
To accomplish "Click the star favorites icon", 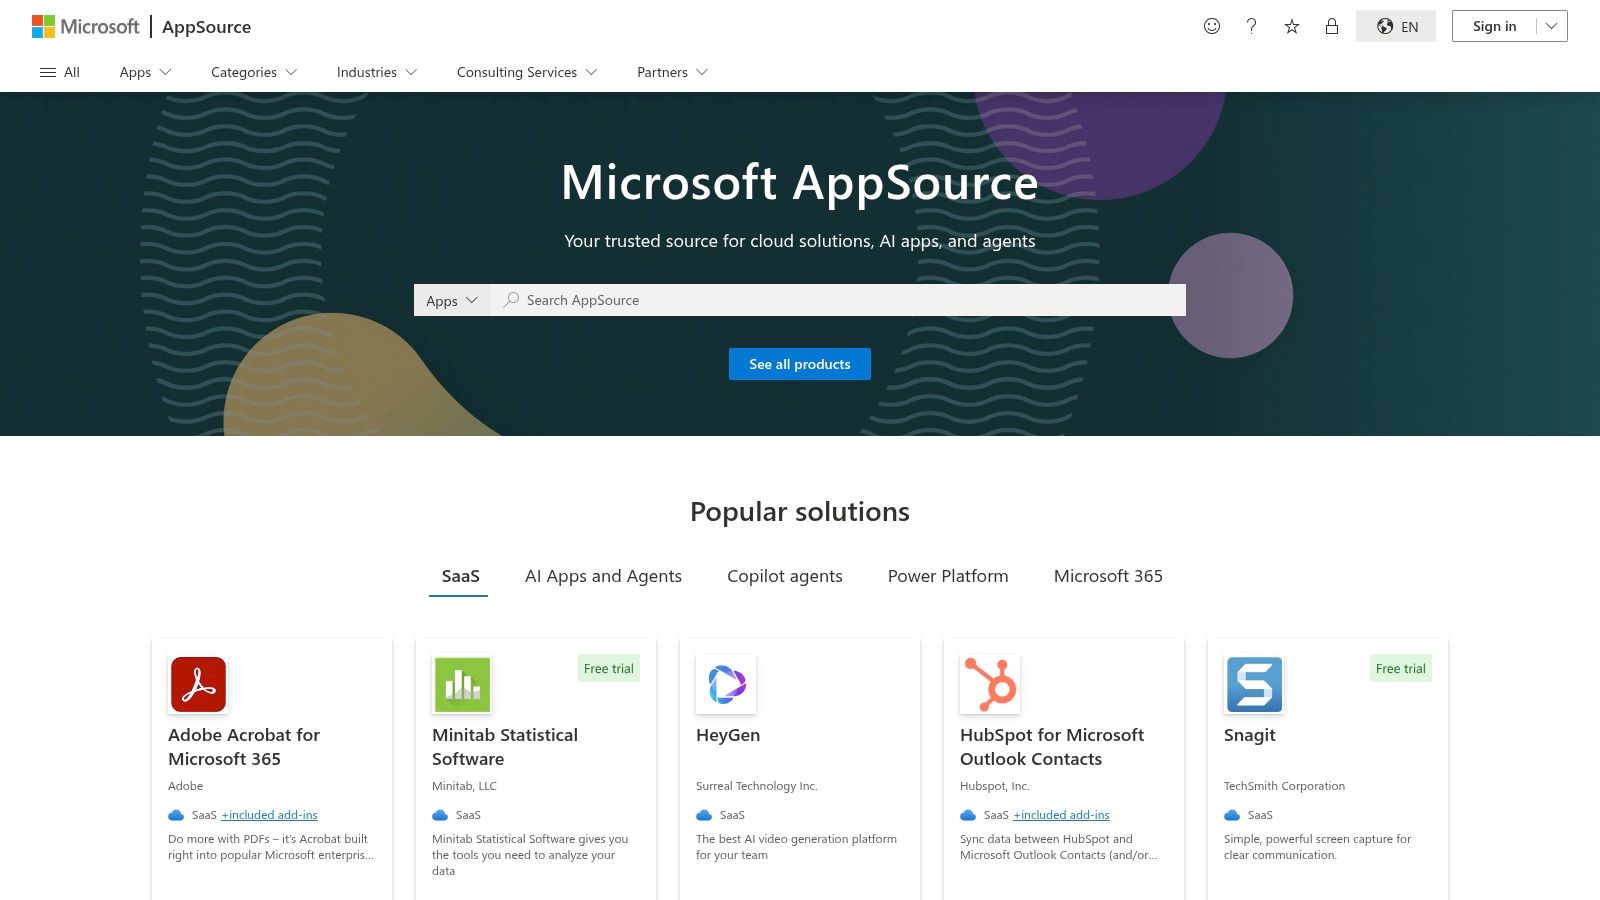I will pos(1292,27).
